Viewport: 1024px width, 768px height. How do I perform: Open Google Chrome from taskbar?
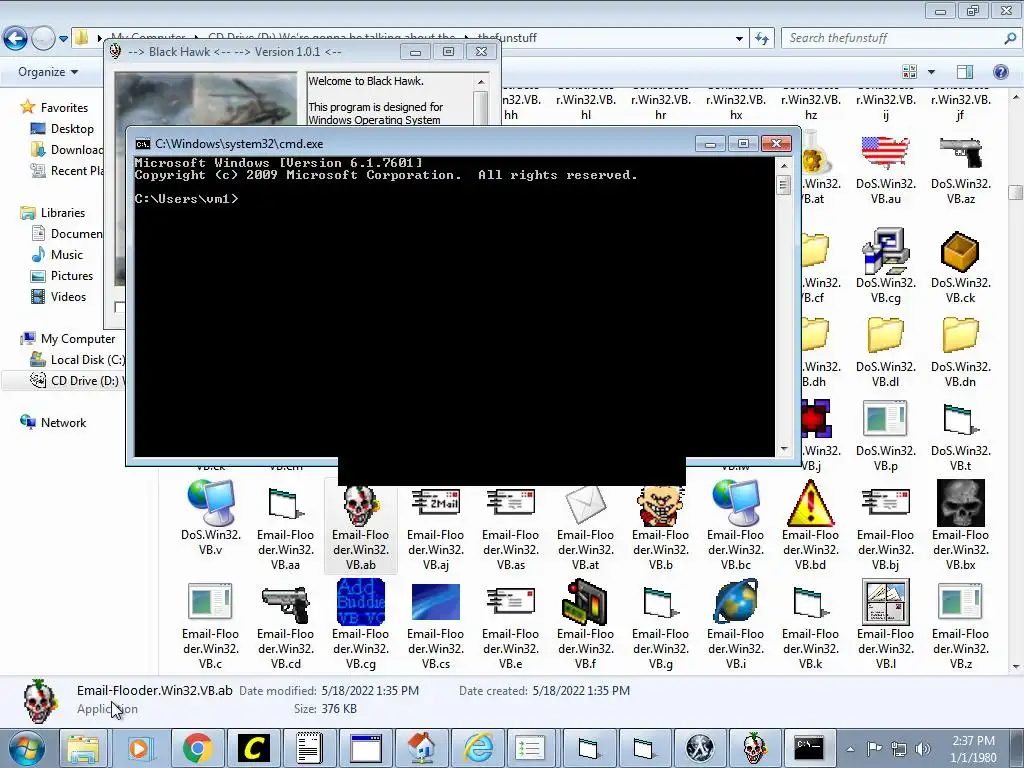coord(197,748)
